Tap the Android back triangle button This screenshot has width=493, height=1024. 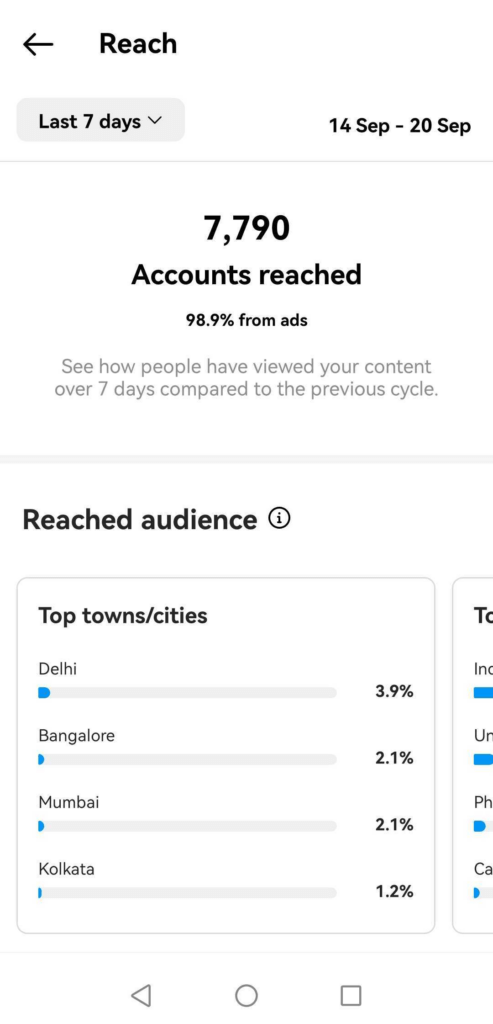[x=141, y=995]
